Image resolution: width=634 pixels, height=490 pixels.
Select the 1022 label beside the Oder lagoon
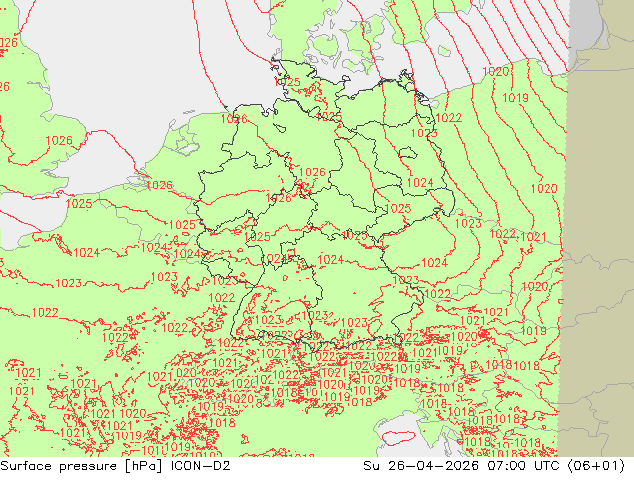pyautogui.click(x=448, y=118)
